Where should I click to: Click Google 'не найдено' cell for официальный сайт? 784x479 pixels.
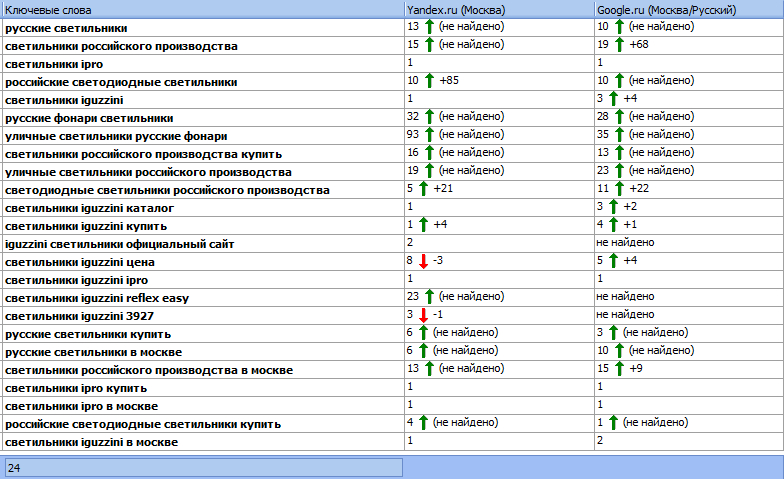pos(689,244)
